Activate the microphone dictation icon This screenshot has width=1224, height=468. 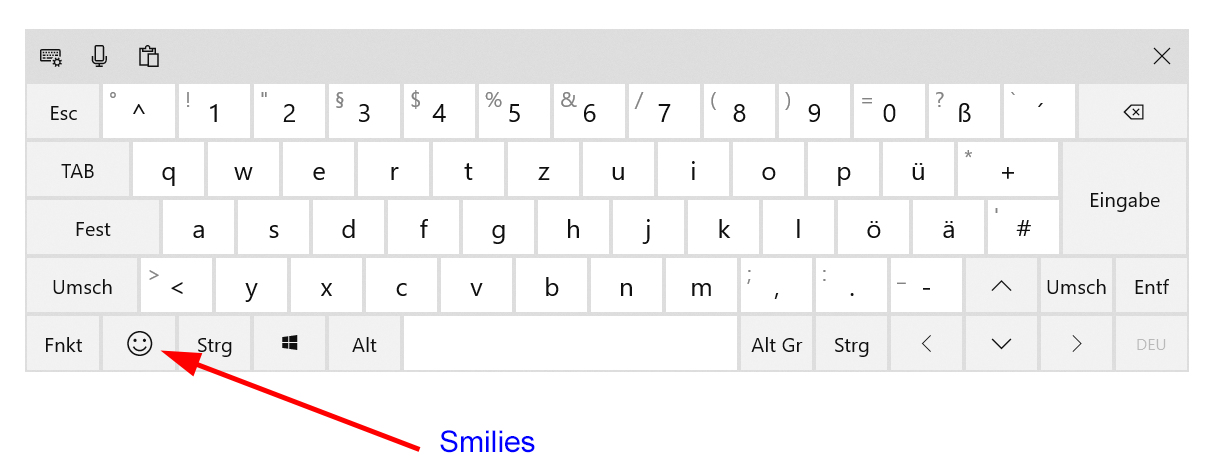99,57
